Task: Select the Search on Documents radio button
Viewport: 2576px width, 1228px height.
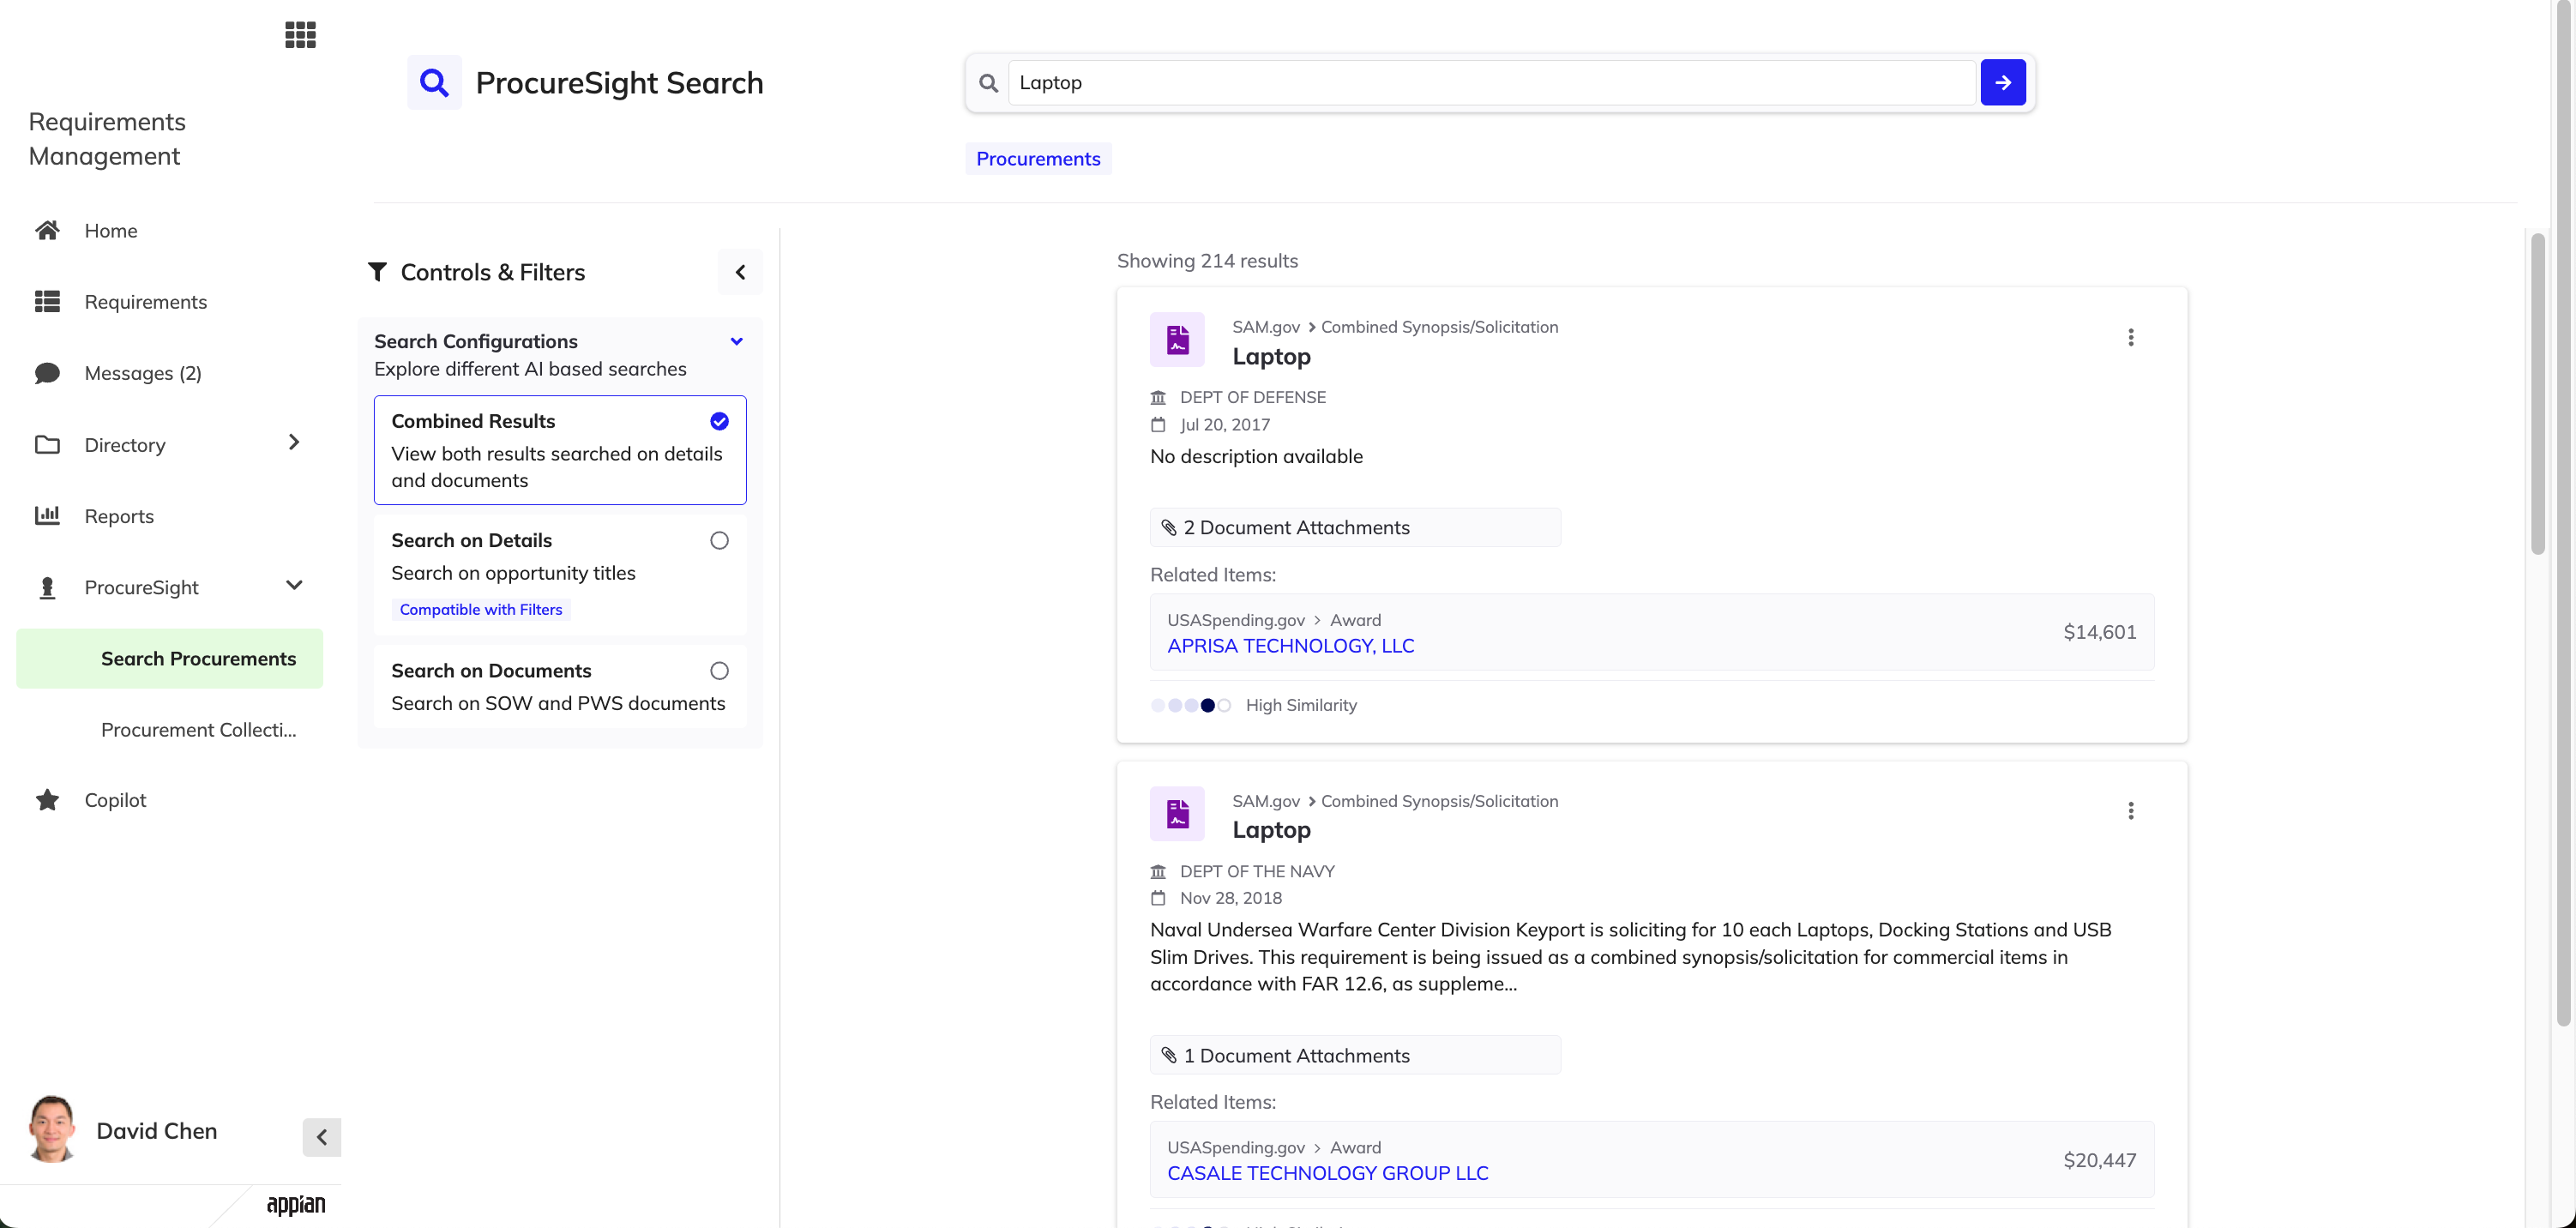Action: [719, 671]
